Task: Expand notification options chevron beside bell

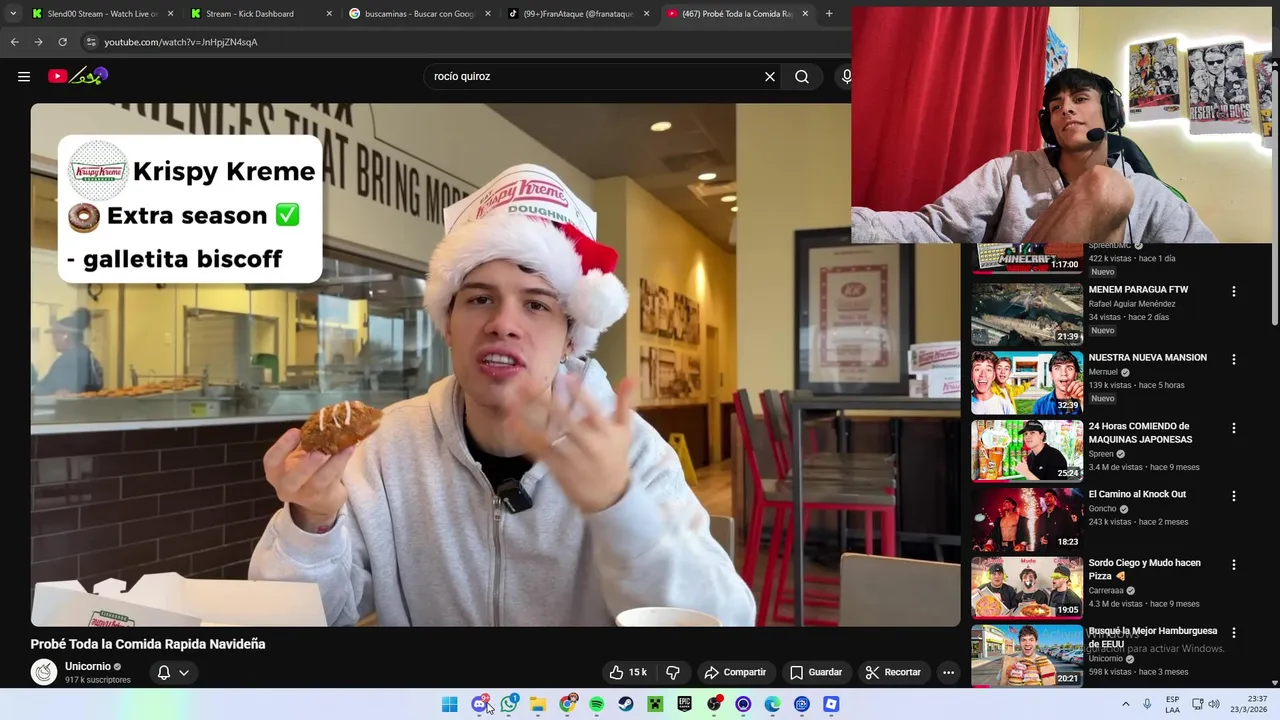Action: point(184,672)
